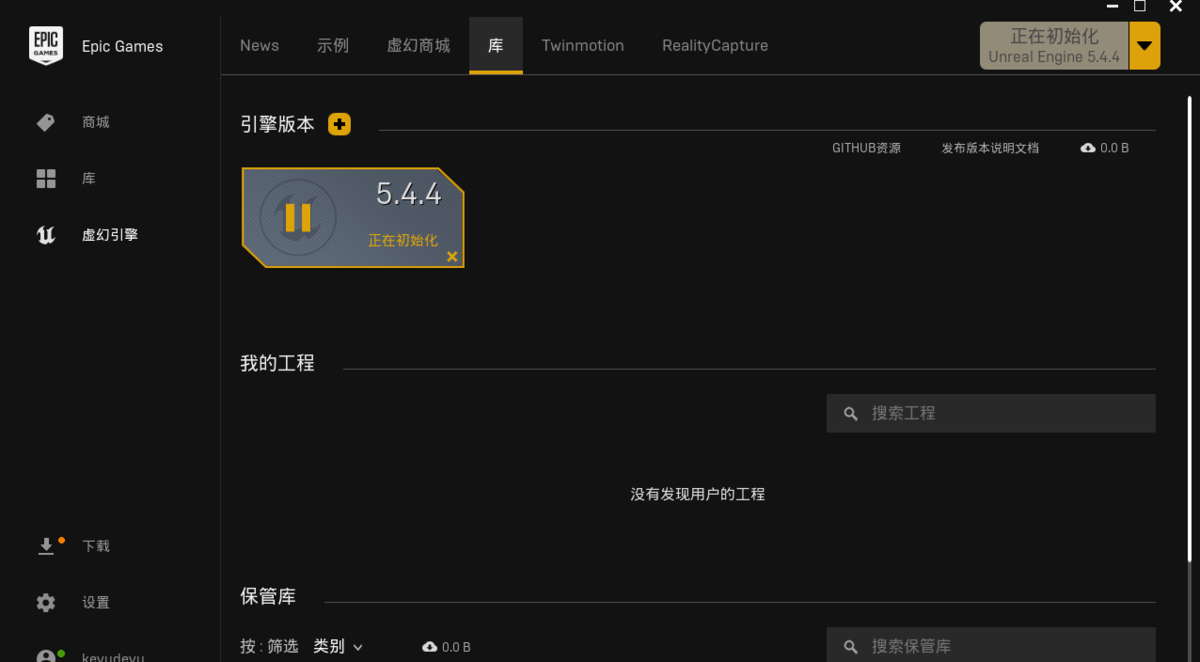Click the cloud icon beside 发布版本说明文档
The height and width of the screenshot is (662, 1200).
tap(1088, 148)
